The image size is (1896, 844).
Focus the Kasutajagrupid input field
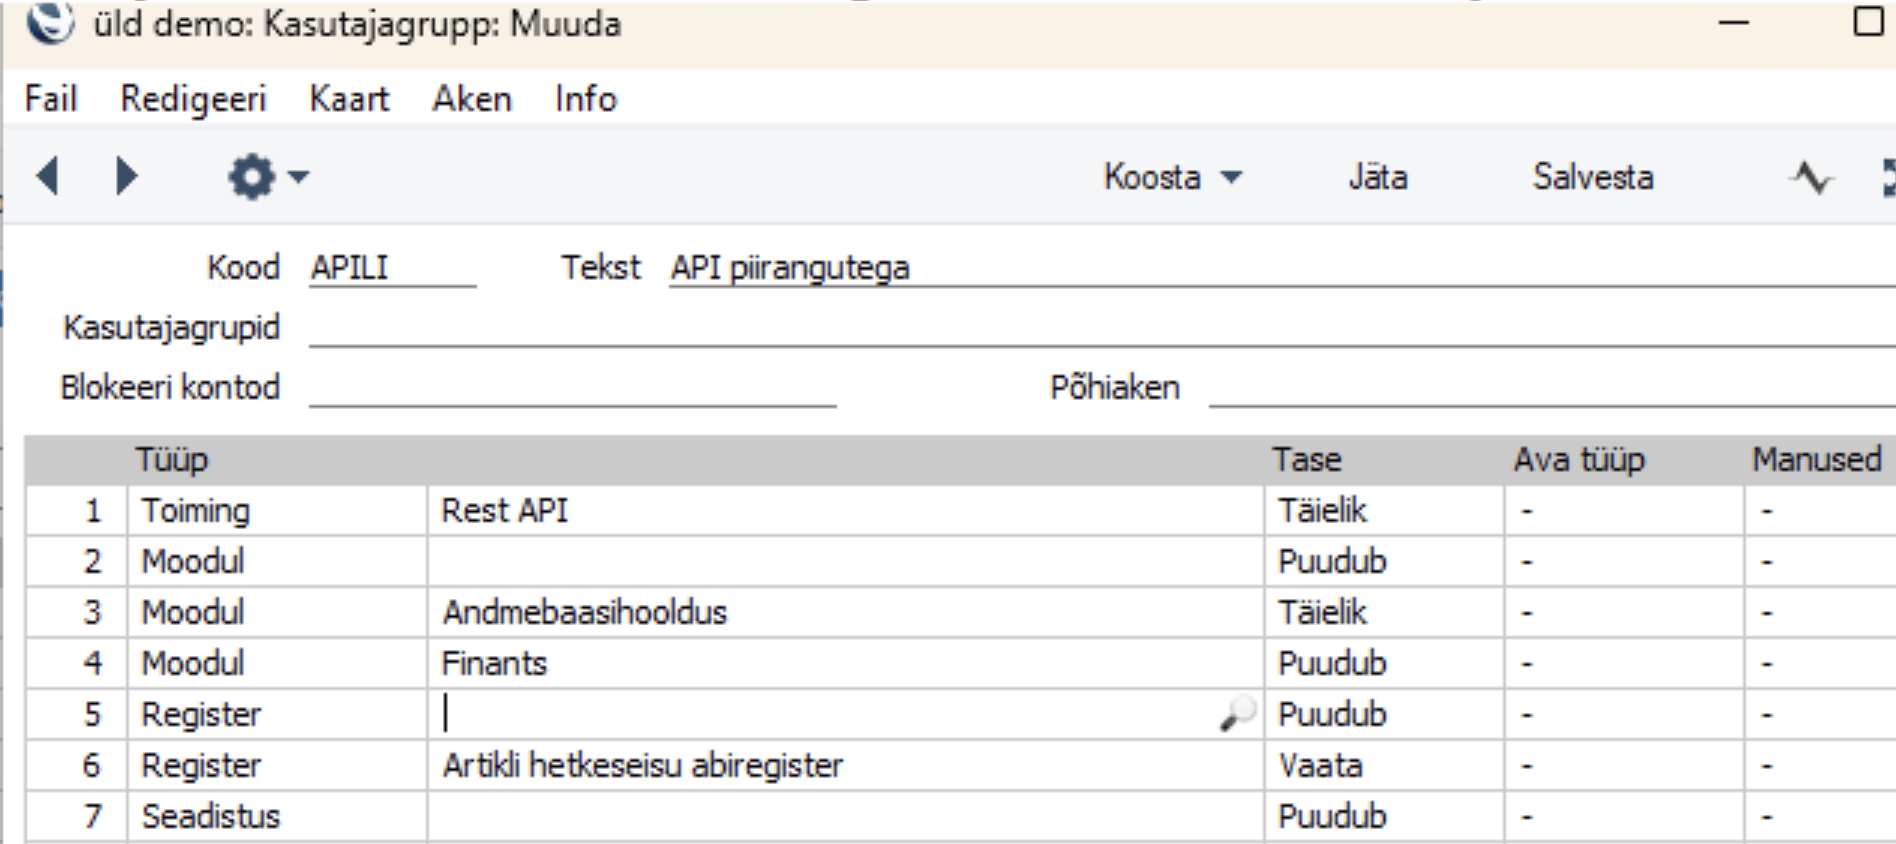click(x=1100, y=328)
